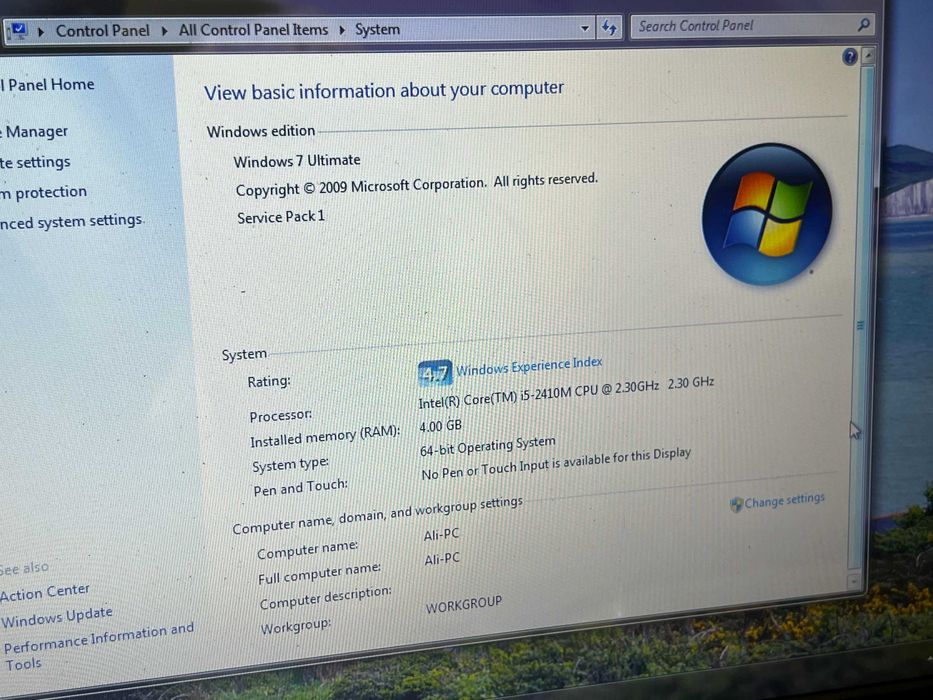Expand the arrow after Control Panel breadcrumb
The width and height of the screenshot is (933, 700).
pos(164,30)
